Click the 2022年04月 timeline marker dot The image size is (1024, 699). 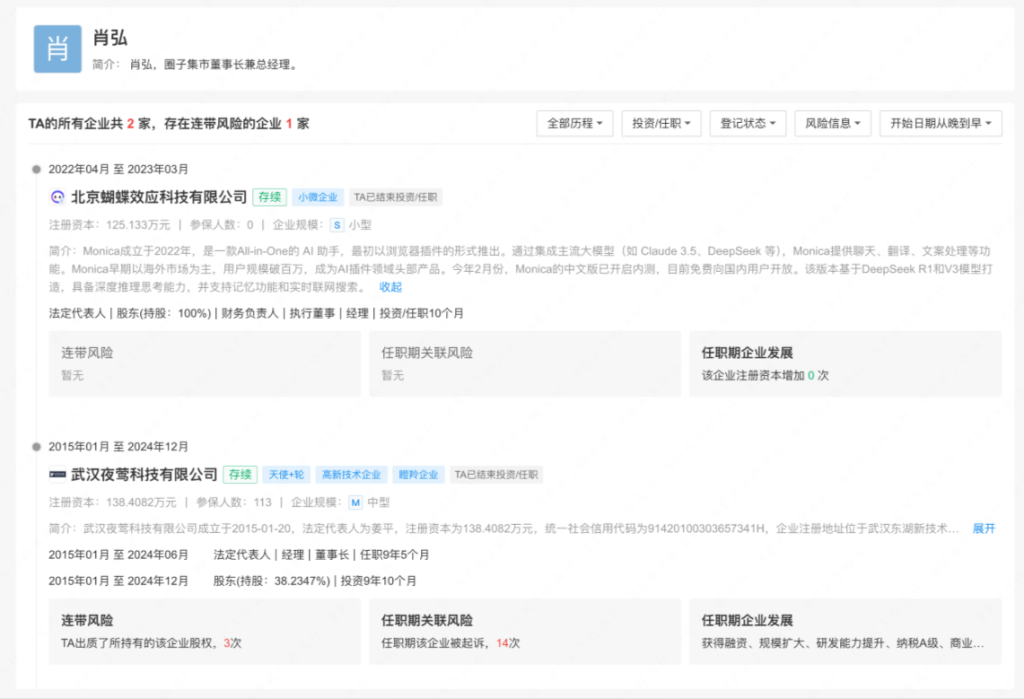(x=37, y=169)
